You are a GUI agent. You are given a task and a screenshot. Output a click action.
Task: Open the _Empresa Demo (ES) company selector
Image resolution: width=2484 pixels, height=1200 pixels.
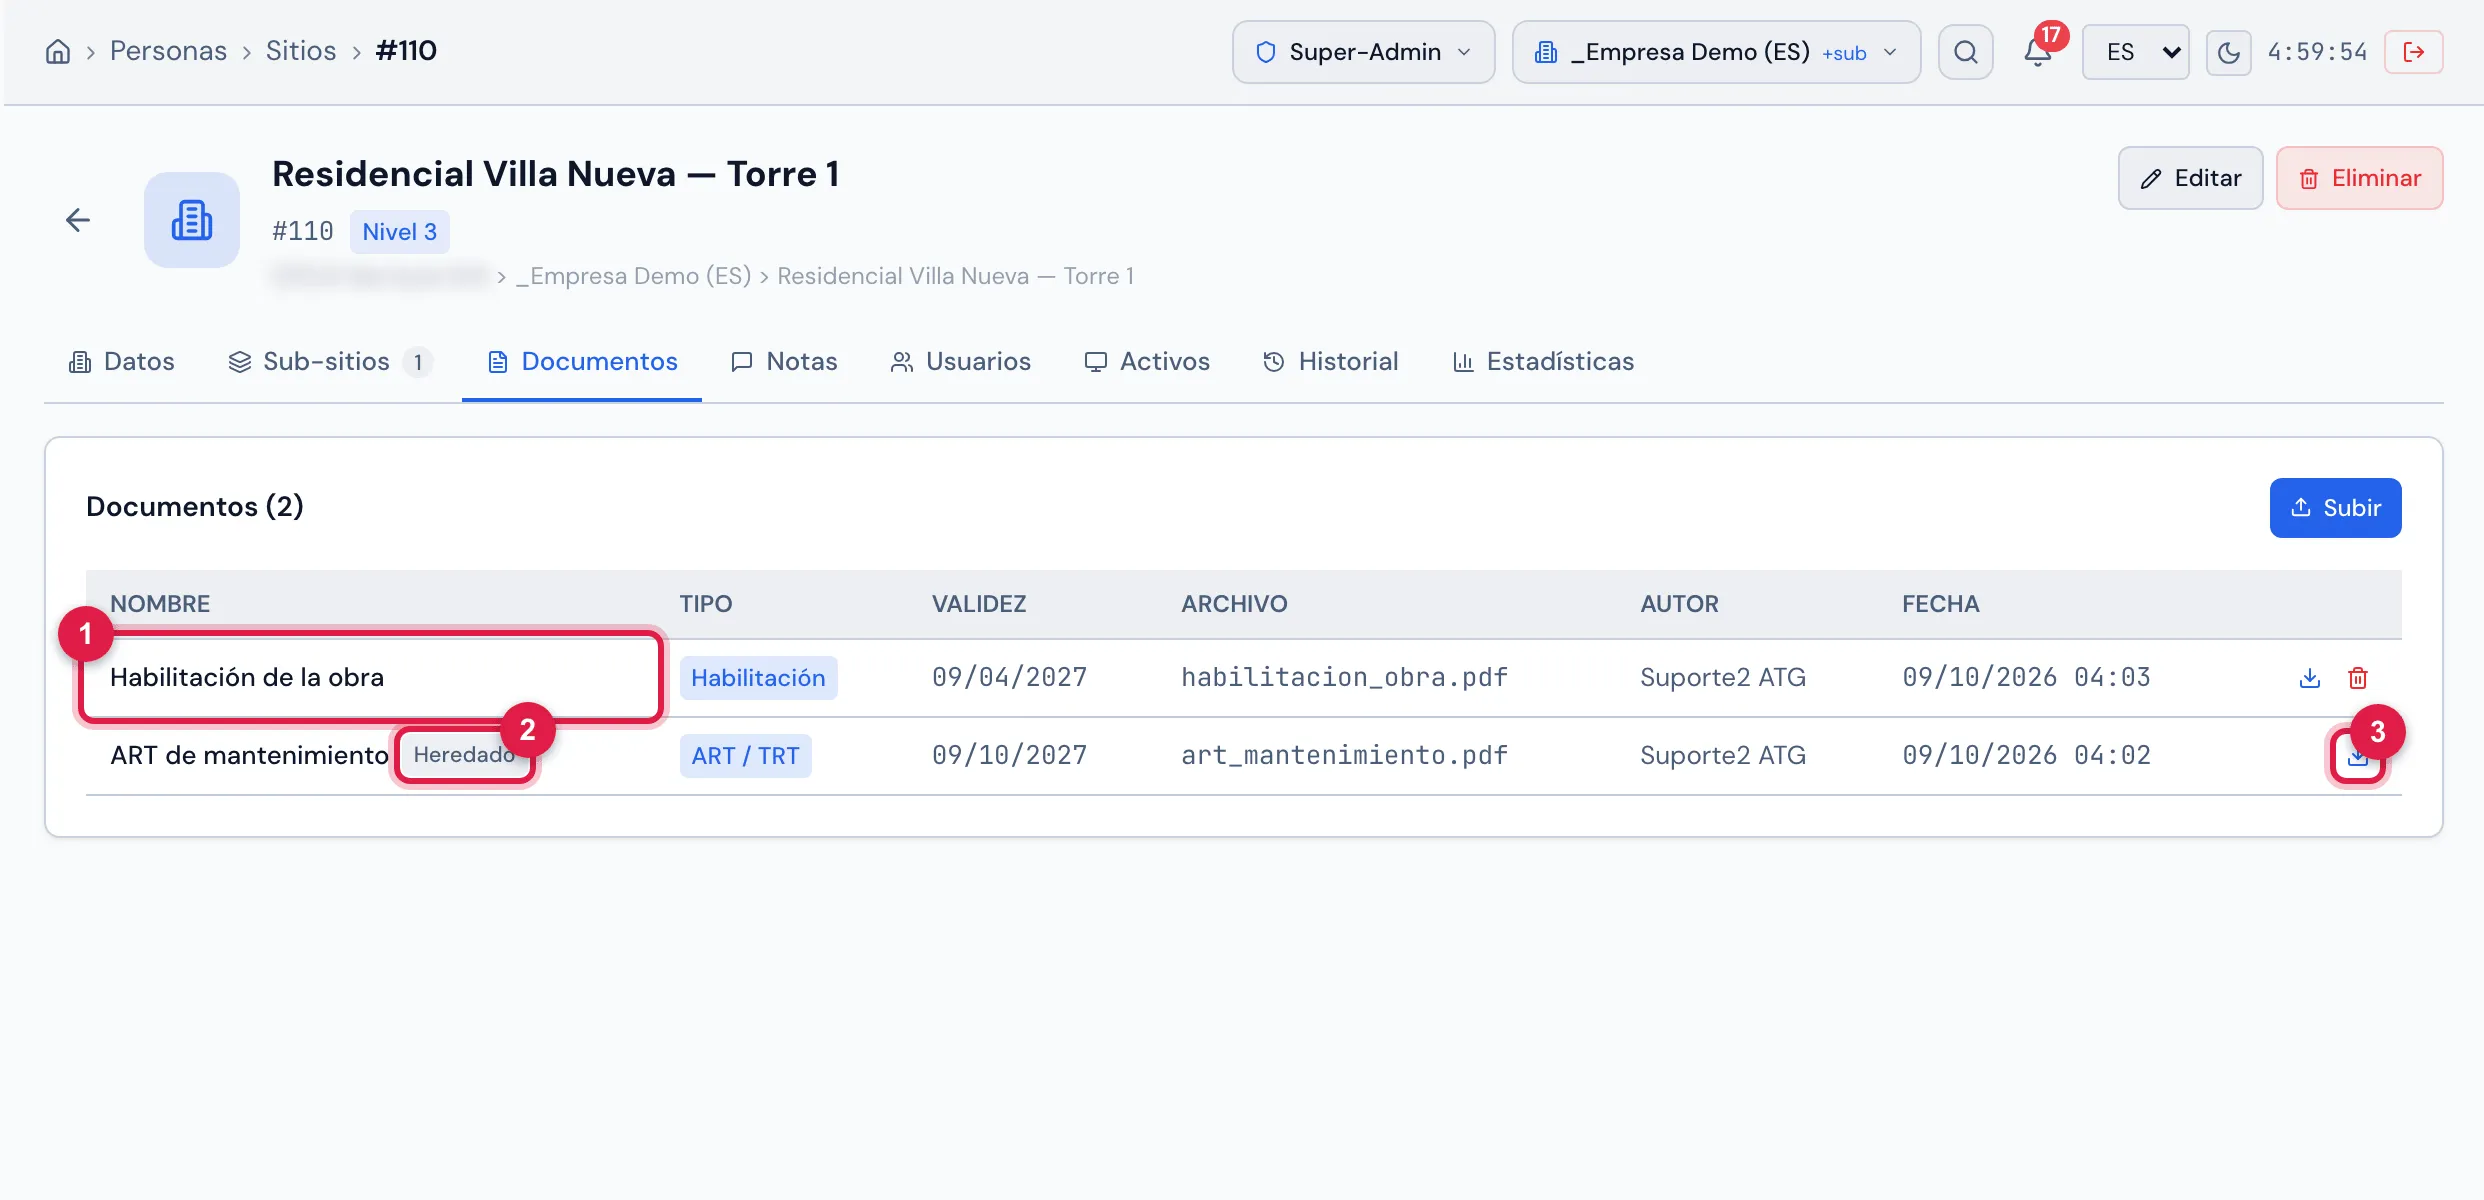1716,52
